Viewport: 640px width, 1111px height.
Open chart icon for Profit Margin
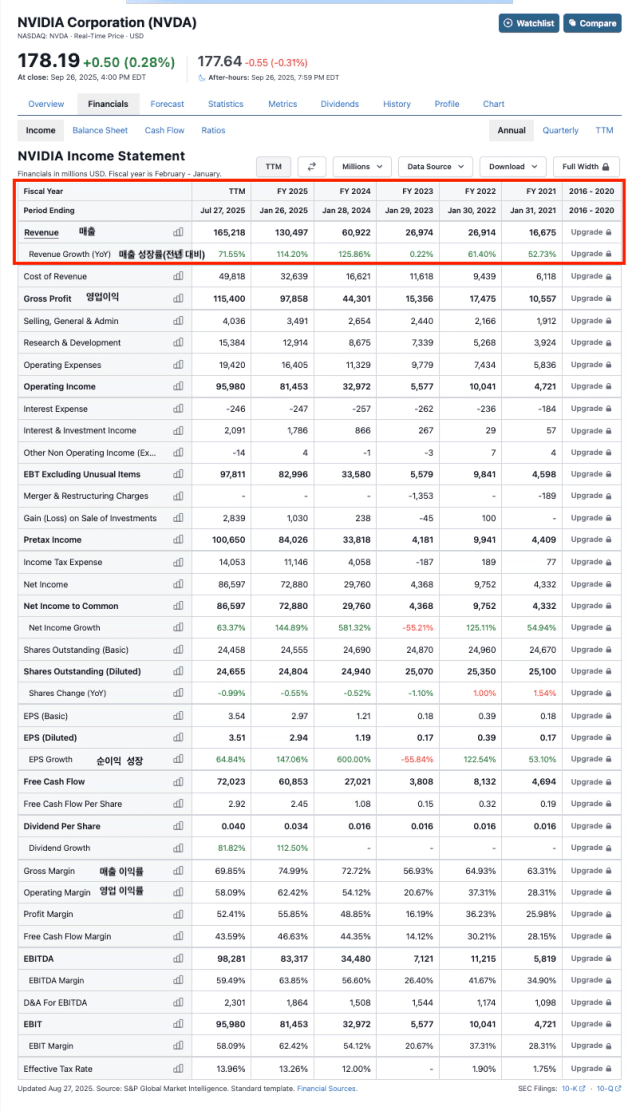(178, 914)
